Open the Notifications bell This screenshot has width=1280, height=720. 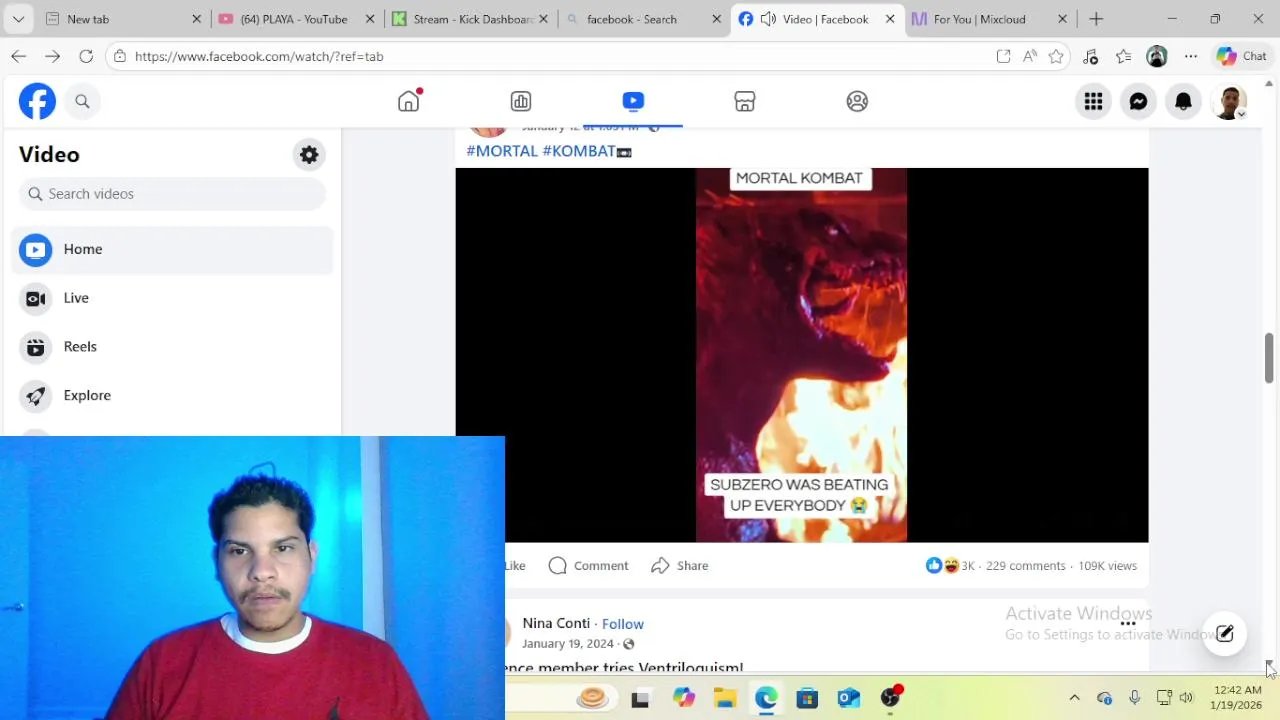point(1183,101)
